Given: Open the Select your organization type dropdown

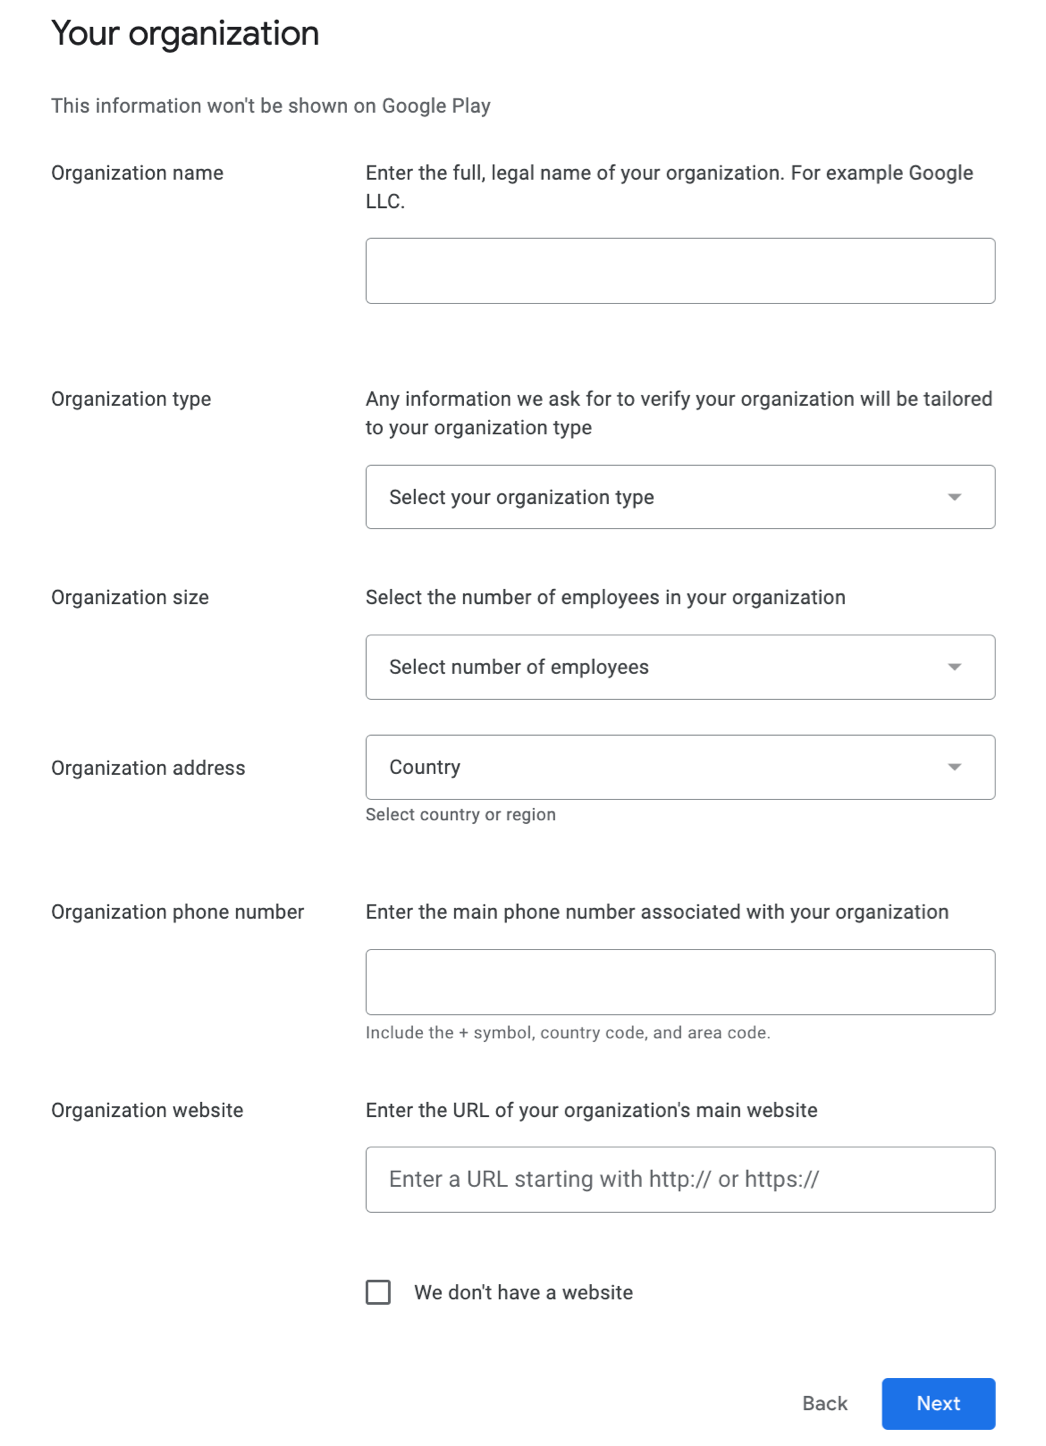Looking at the screenshot, I should [680, 497].
